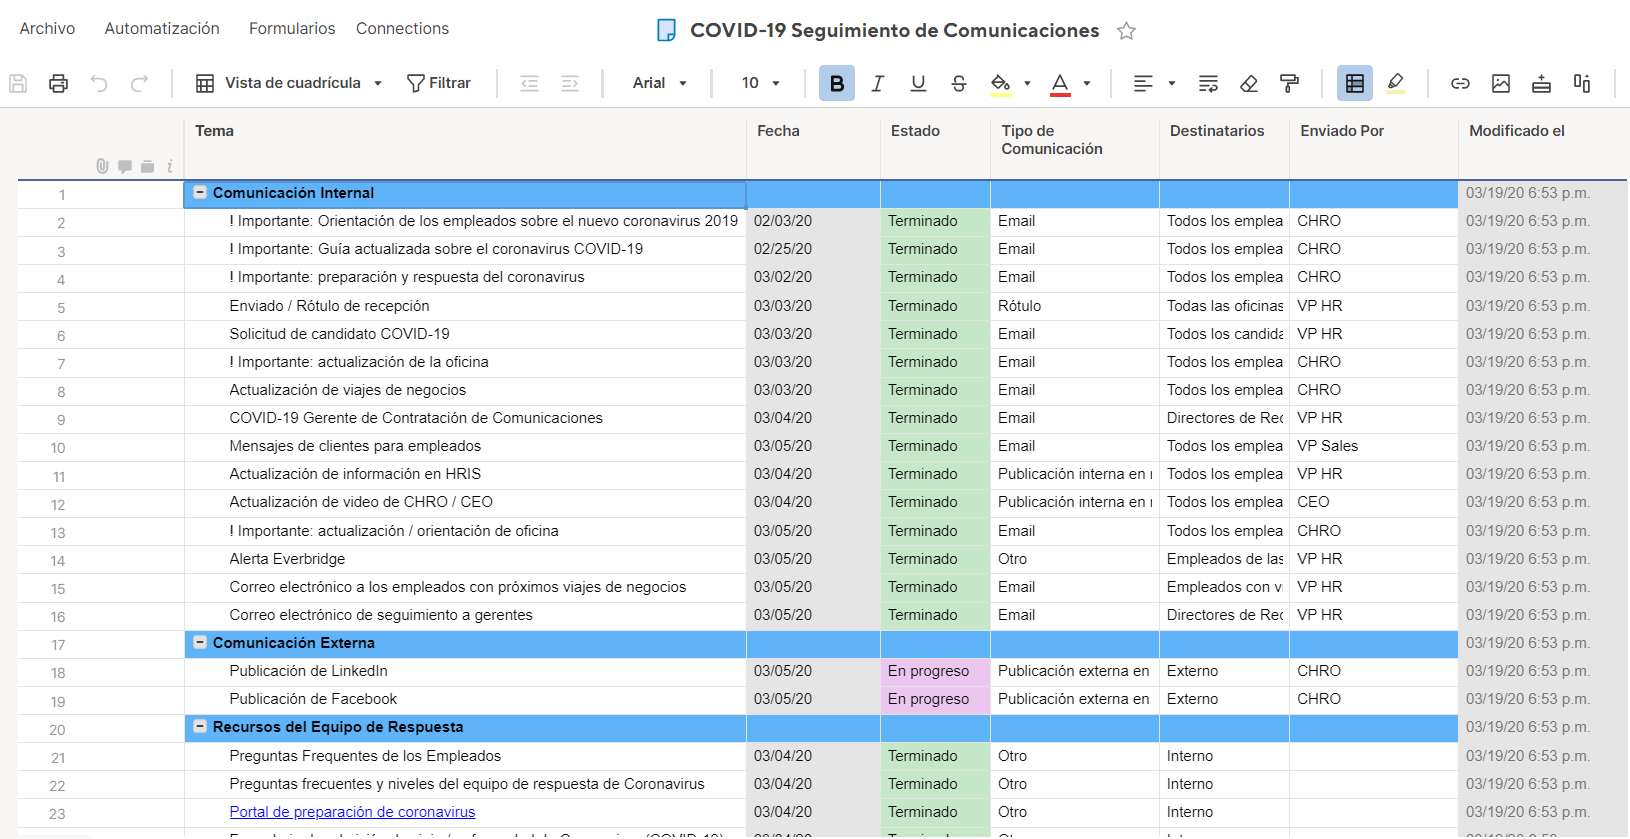
Task: Click the row info column icon
Action: [170, 166]
